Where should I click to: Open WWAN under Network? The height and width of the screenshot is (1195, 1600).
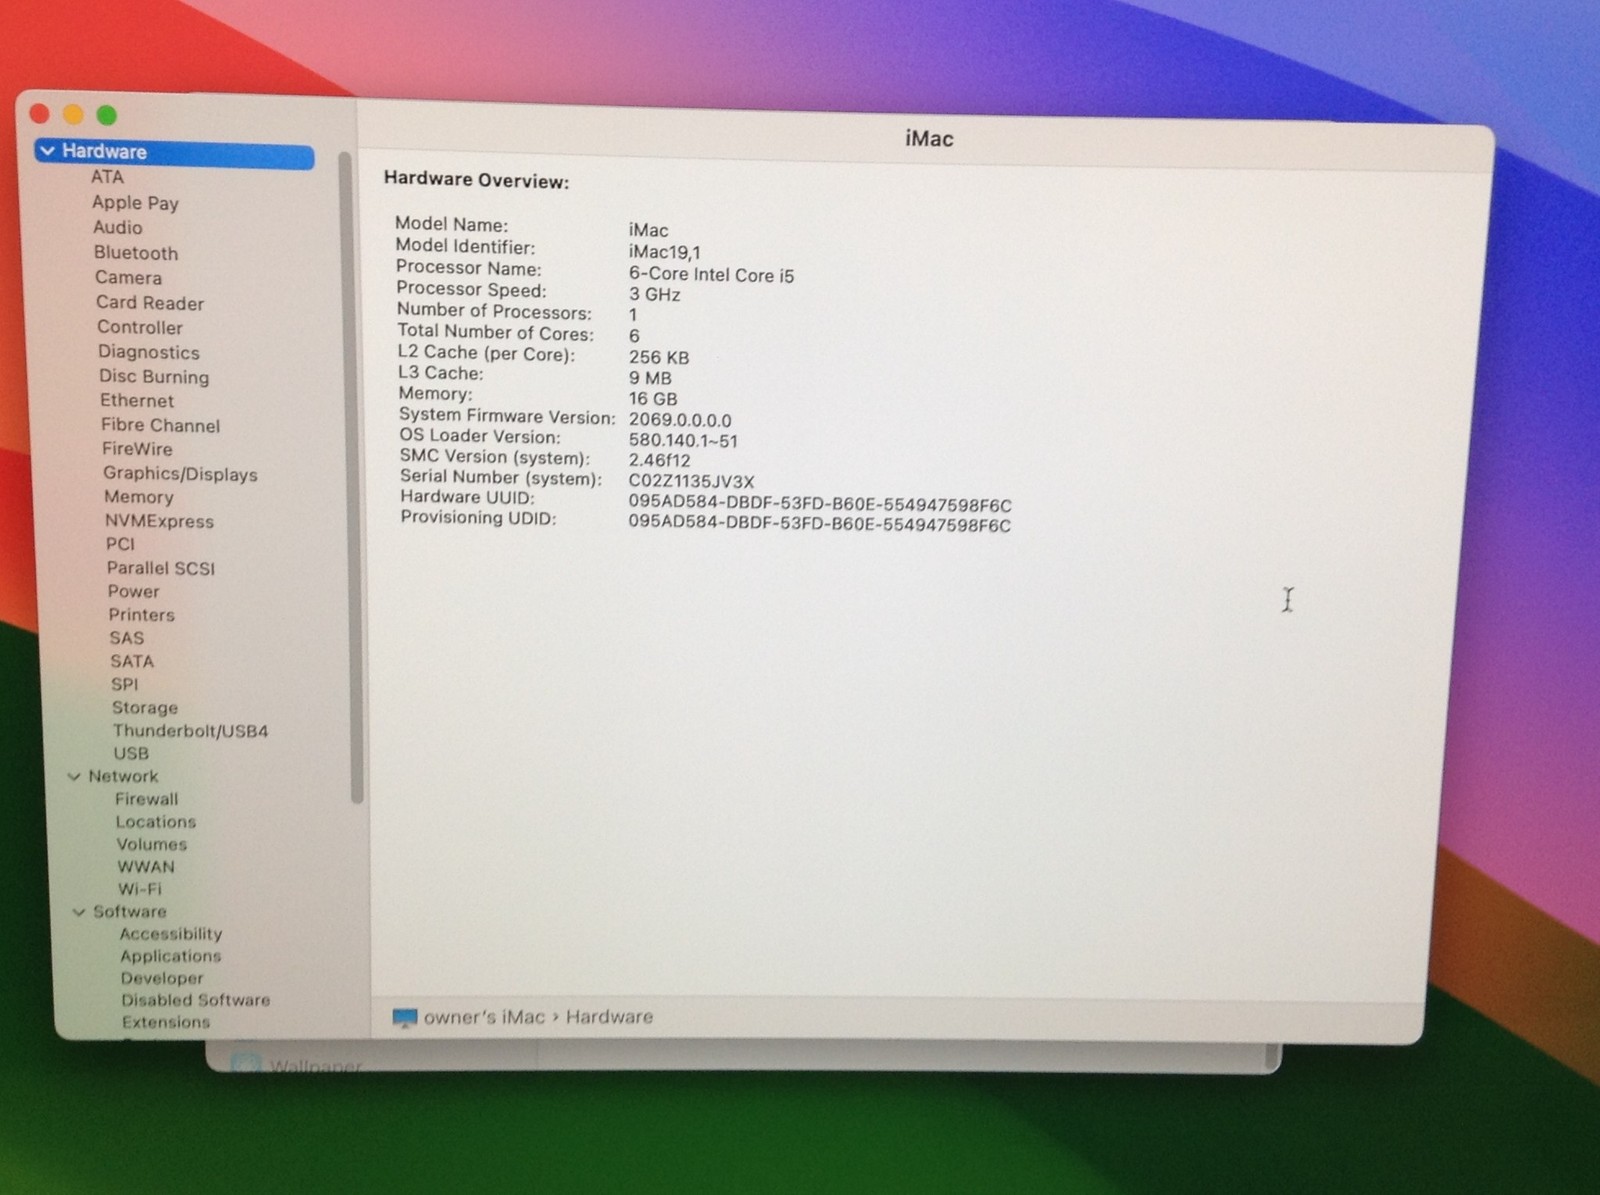pyautogui.click(x=146, y=867)
